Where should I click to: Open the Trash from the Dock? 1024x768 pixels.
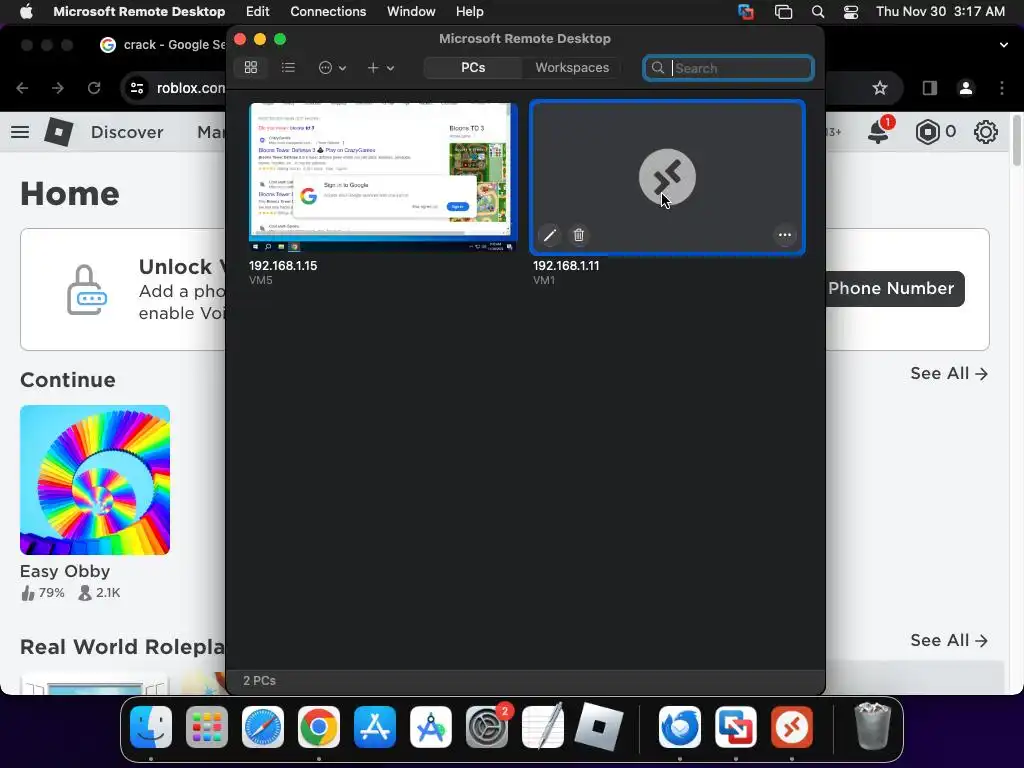pyautogui.click(x=872, y=726)
